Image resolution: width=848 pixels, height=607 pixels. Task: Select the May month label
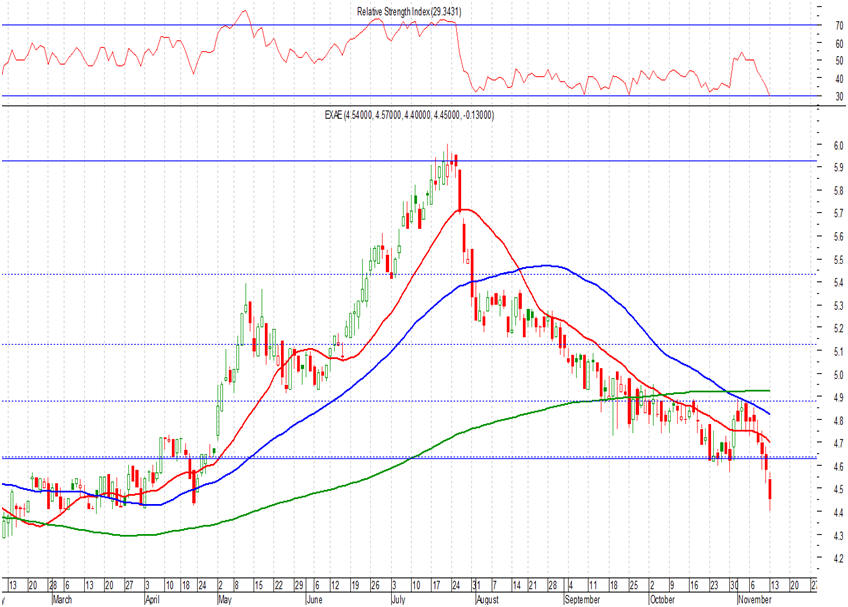coord(224,599)
